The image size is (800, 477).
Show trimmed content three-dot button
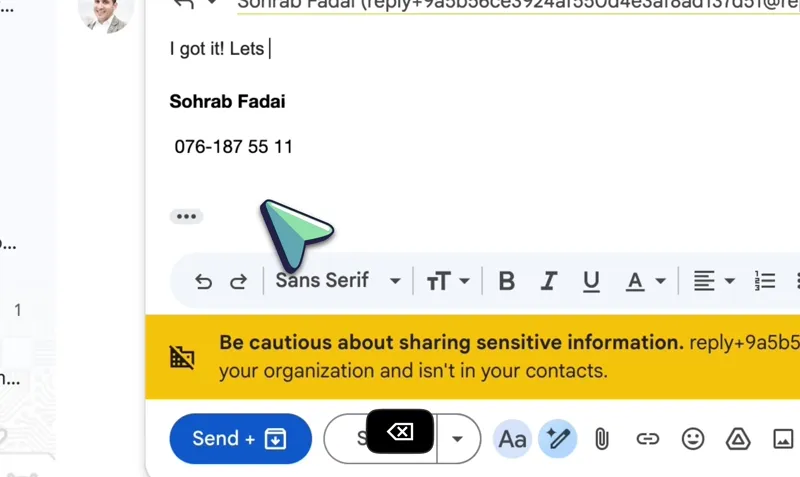(186, 216)
